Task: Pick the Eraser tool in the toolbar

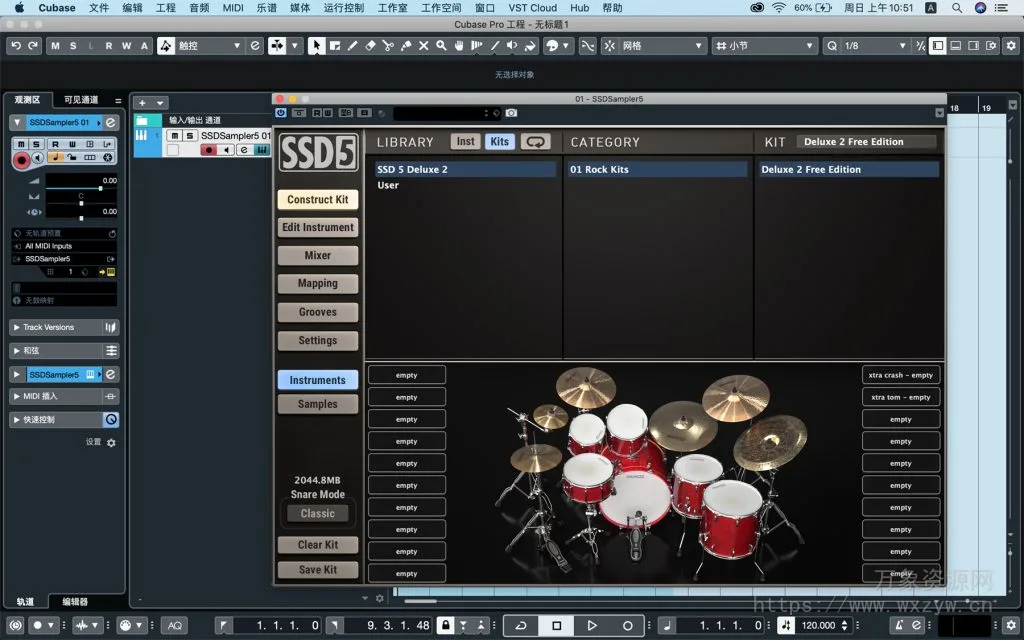Action: 371,46
